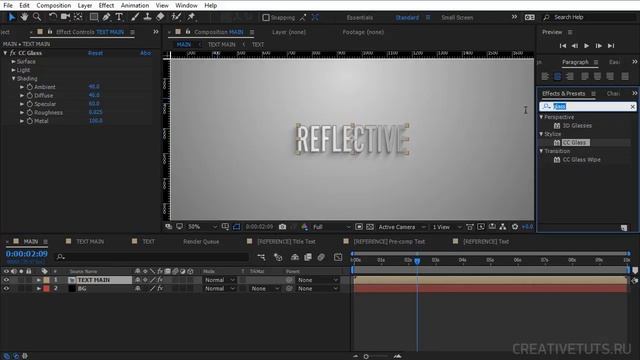Expand the Surface property group

coord(13,62)
